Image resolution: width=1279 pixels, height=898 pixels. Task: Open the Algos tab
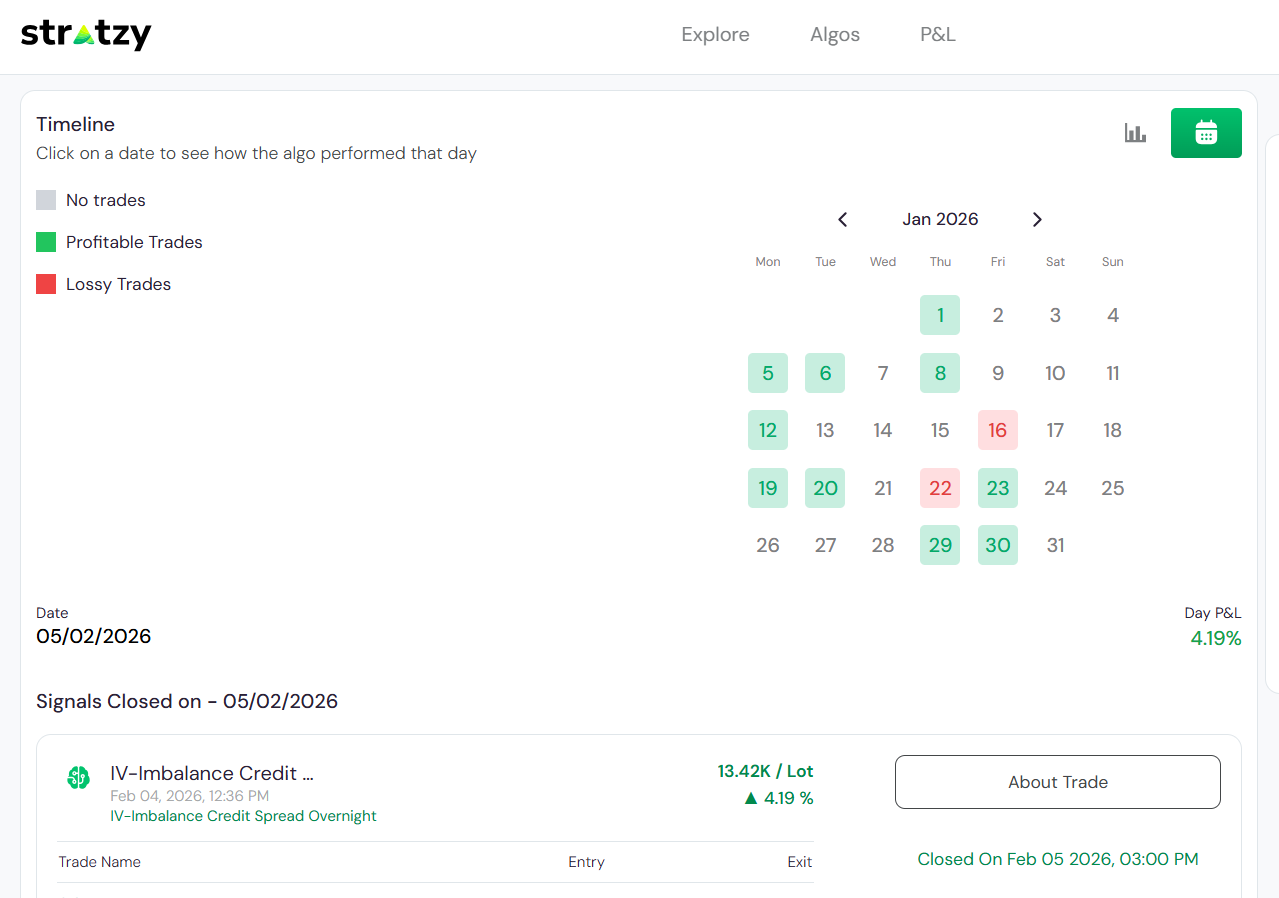(835, 34)
